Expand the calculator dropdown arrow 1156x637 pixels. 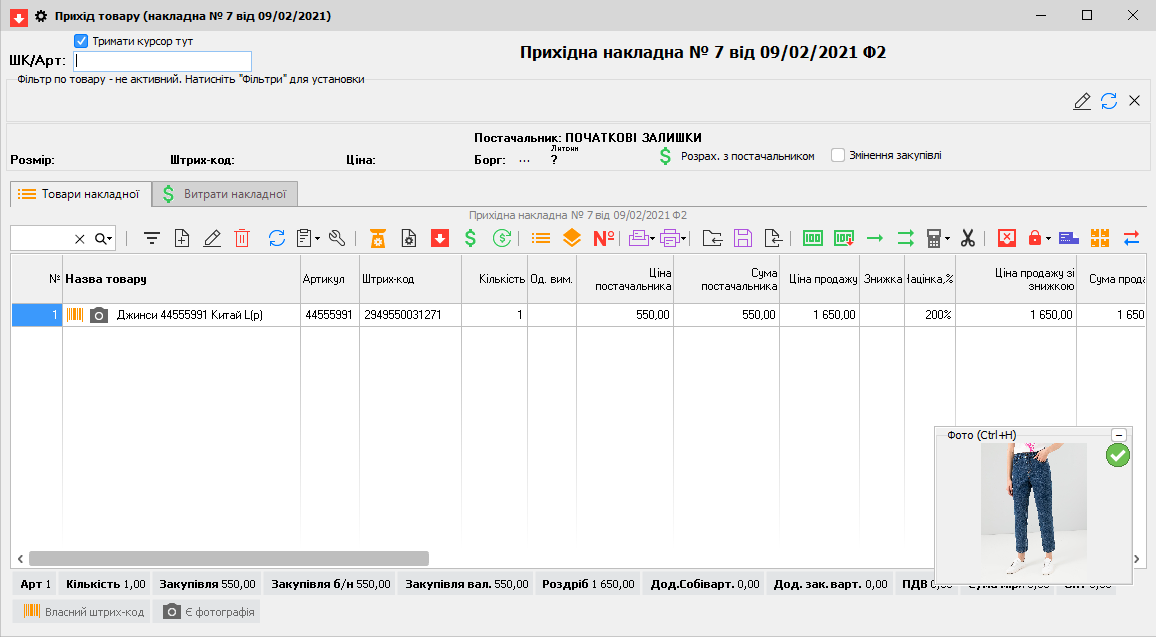(946, 239)
